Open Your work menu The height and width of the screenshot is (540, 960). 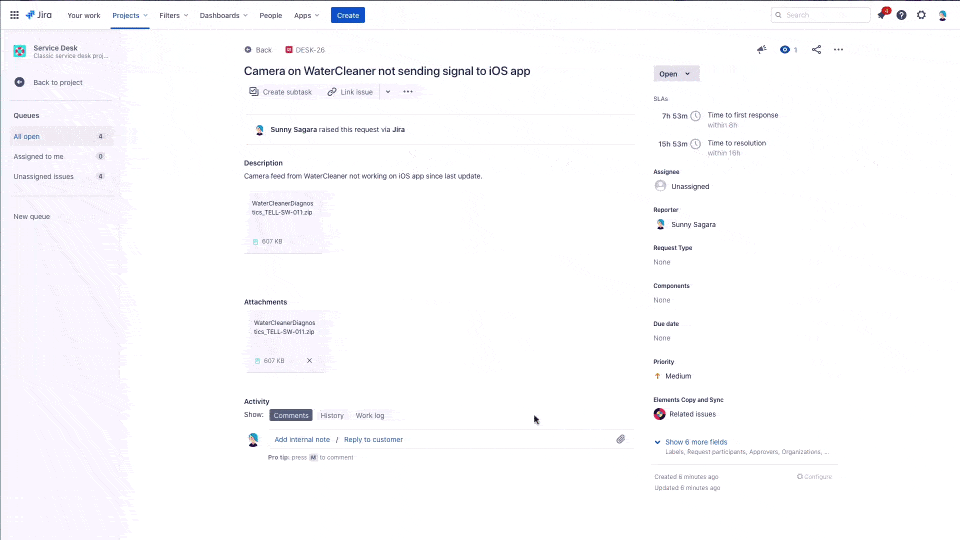[84, 15]
